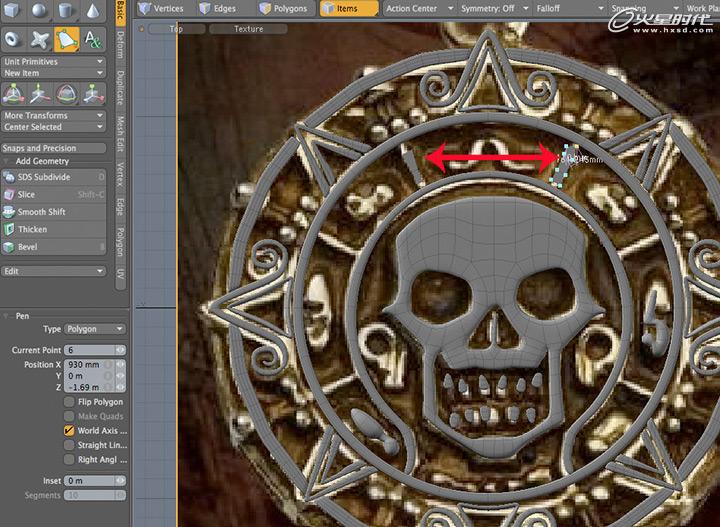Click the Edges mode cube icon
720x527 pixels.
[x=205, y=8]
